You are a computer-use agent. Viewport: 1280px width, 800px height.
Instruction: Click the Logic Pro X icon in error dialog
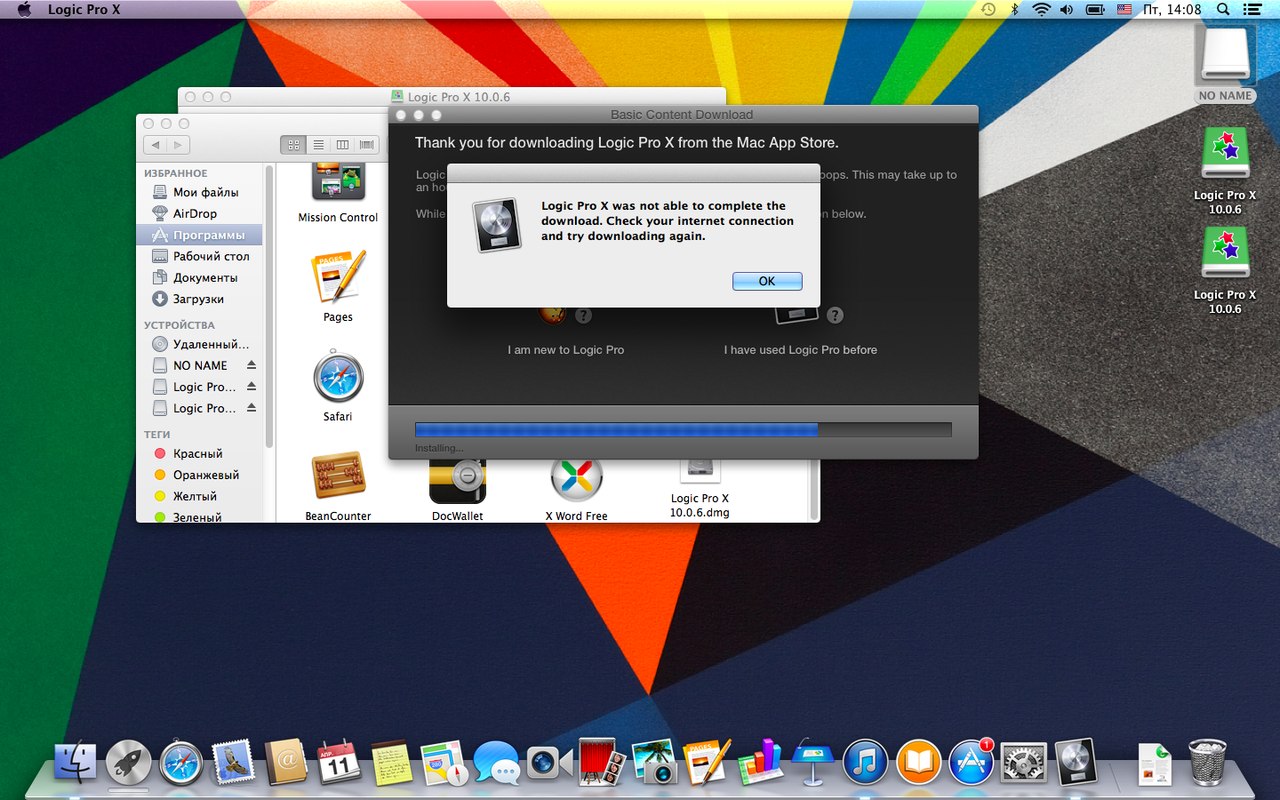coord(497,224)
